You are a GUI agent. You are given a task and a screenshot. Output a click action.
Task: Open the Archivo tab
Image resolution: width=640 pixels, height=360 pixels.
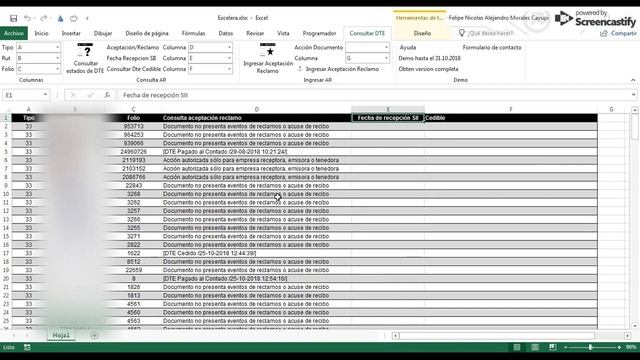click(14, 33)
